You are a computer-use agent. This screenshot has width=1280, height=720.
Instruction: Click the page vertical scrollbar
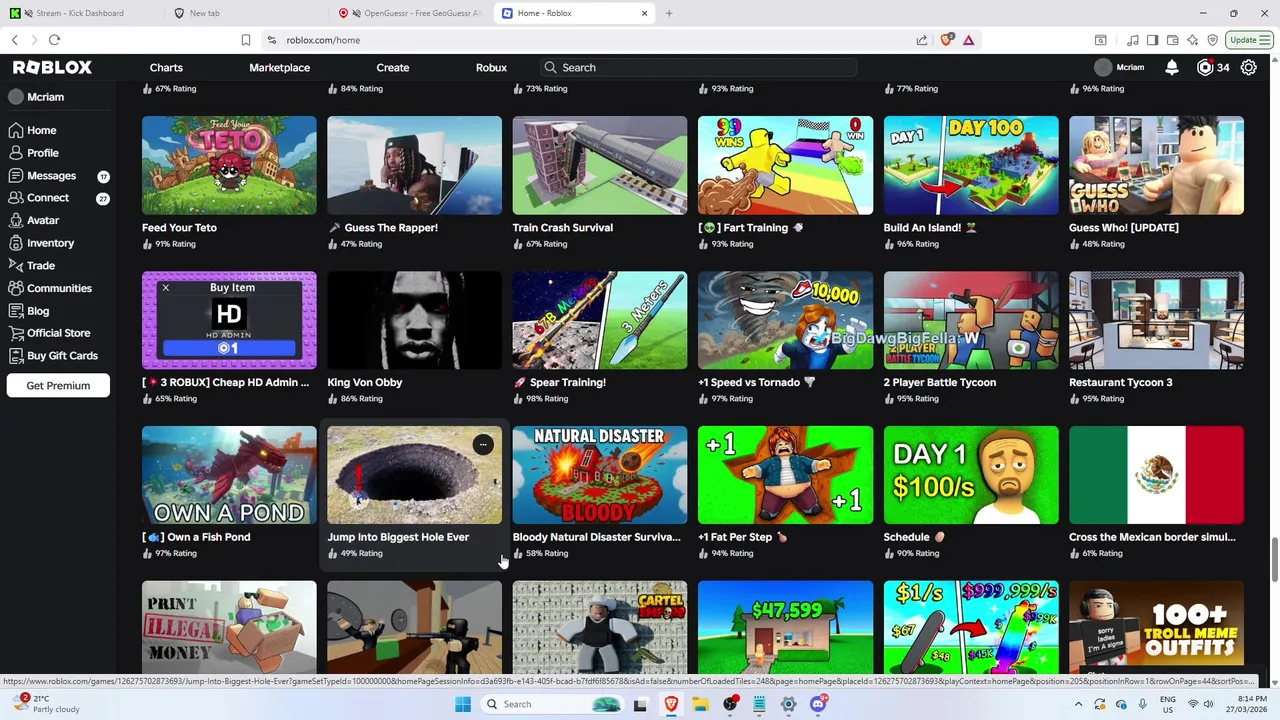coord(1273,559)
